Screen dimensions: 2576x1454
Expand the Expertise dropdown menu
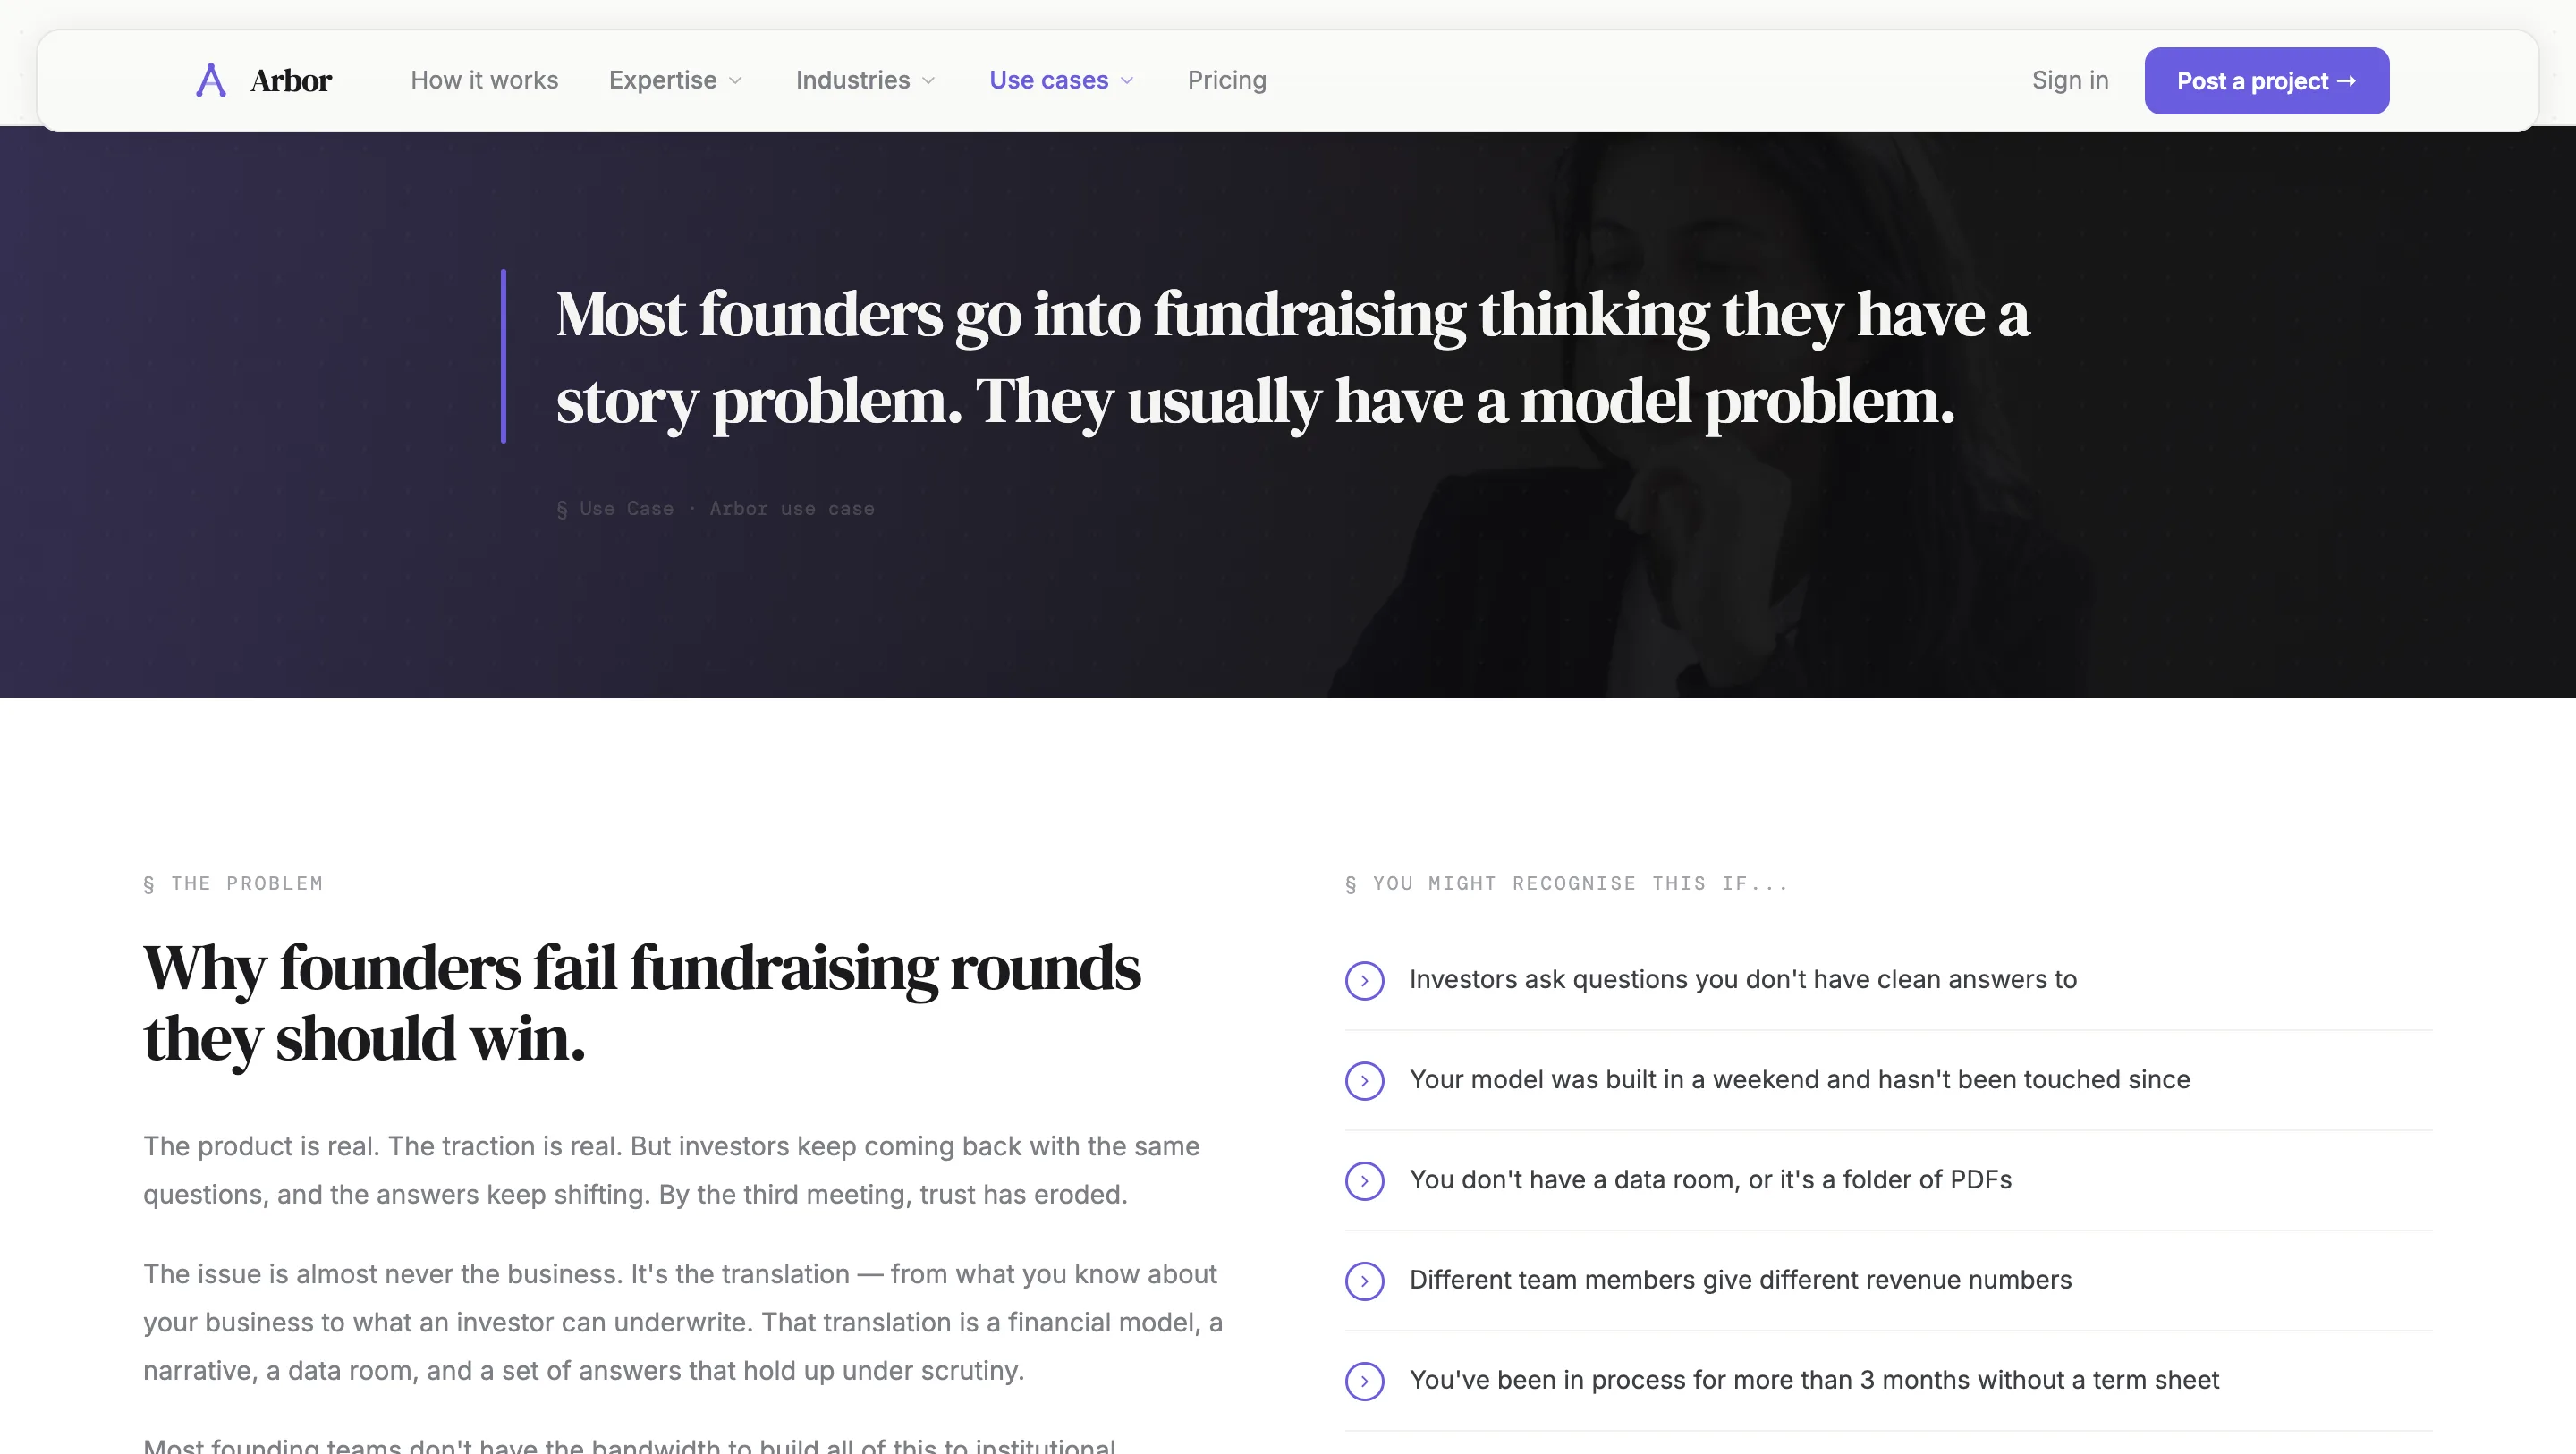pyautogui.click(x=675, y=80)
